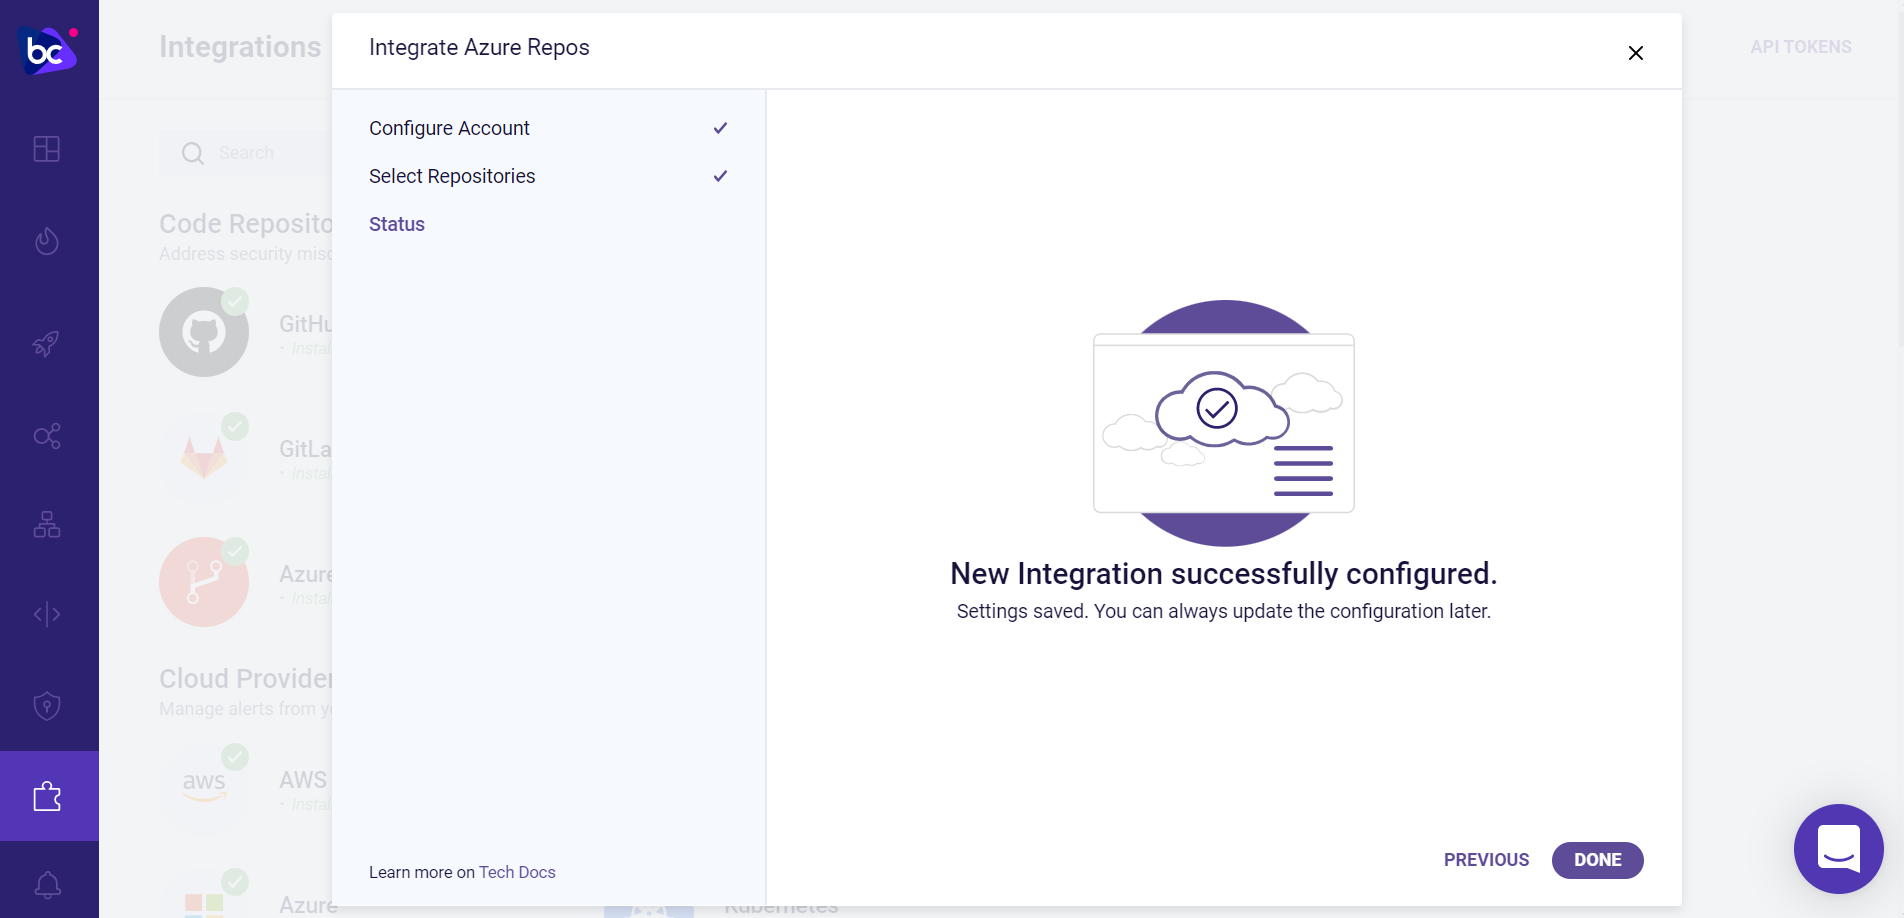Open the code brackets icon in sidebar
This screenshot has width=1904, height=918.
[x=47, y=614]
